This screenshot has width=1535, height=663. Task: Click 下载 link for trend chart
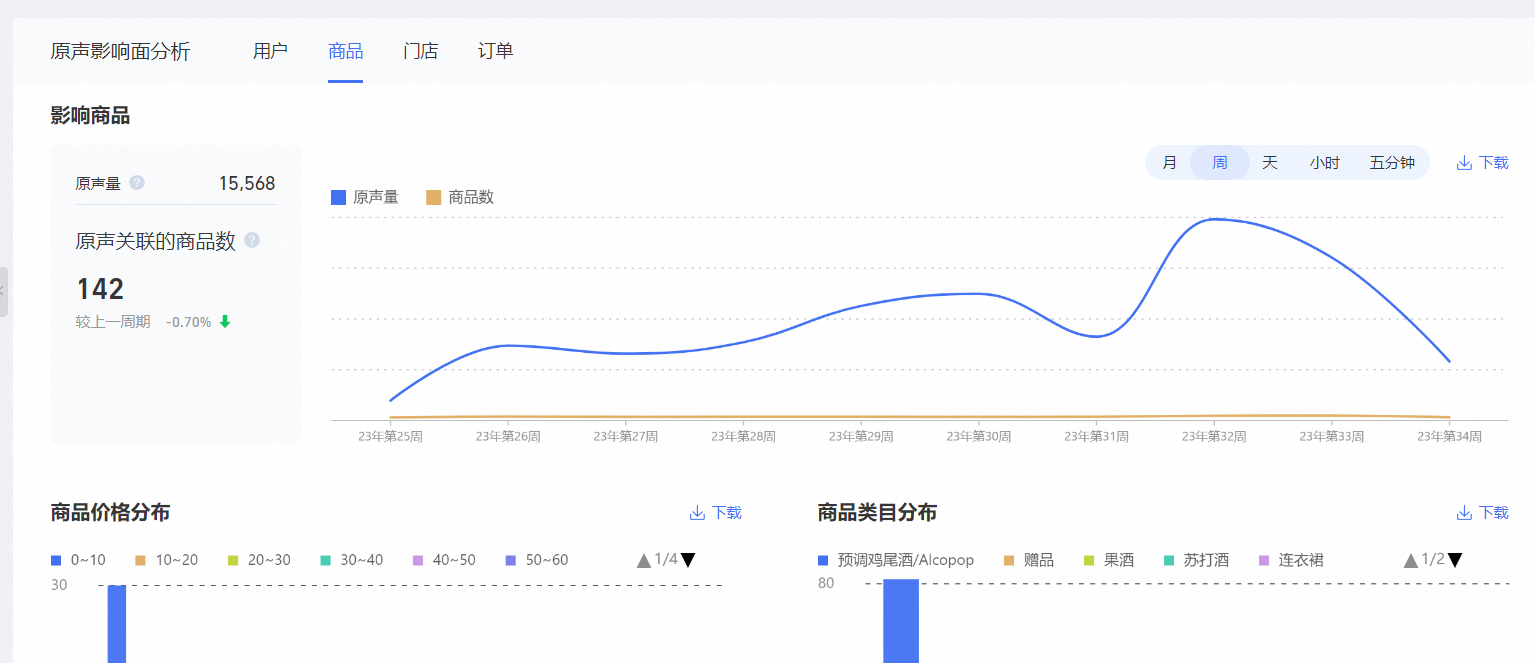(1493, 163)
